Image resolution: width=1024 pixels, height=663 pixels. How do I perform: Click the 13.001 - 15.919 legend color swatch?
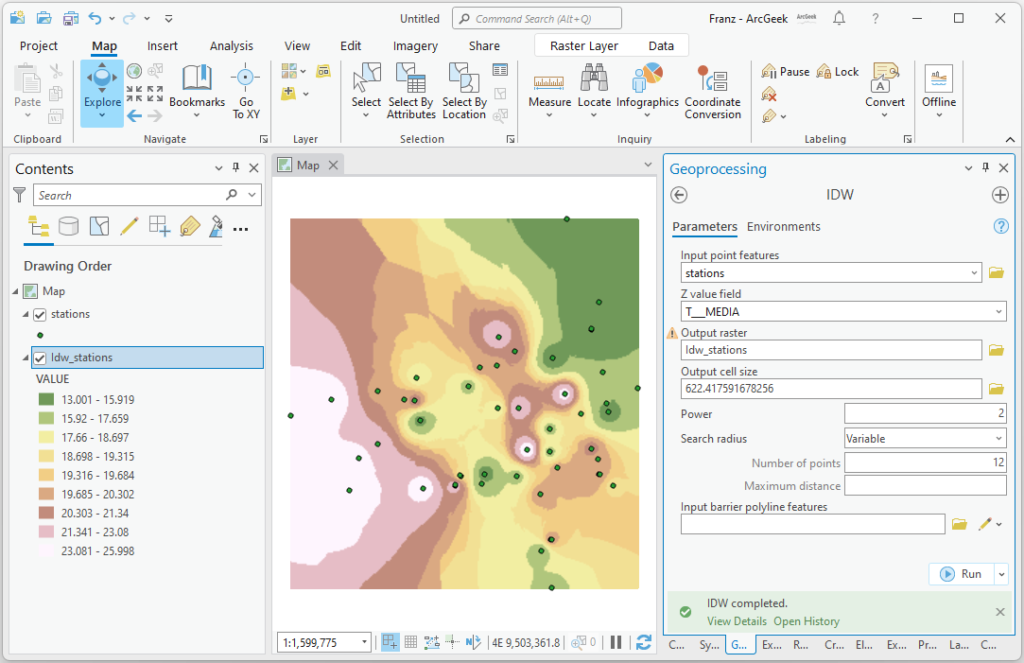coord(46,400)
